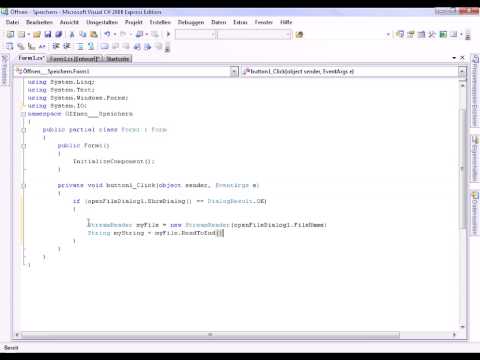Image resolution: width=480 pixels, height=360 pixels.
Task: Click the Open File folder icon
Action: tap(37, 34)
